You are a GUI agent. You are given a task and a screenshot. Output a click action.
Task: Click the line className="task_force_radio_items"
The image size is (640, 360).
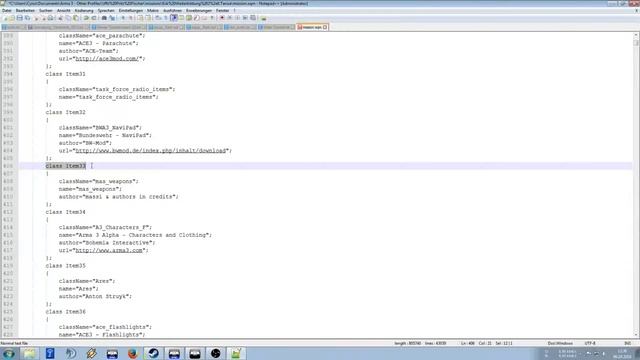coord(117,89)
